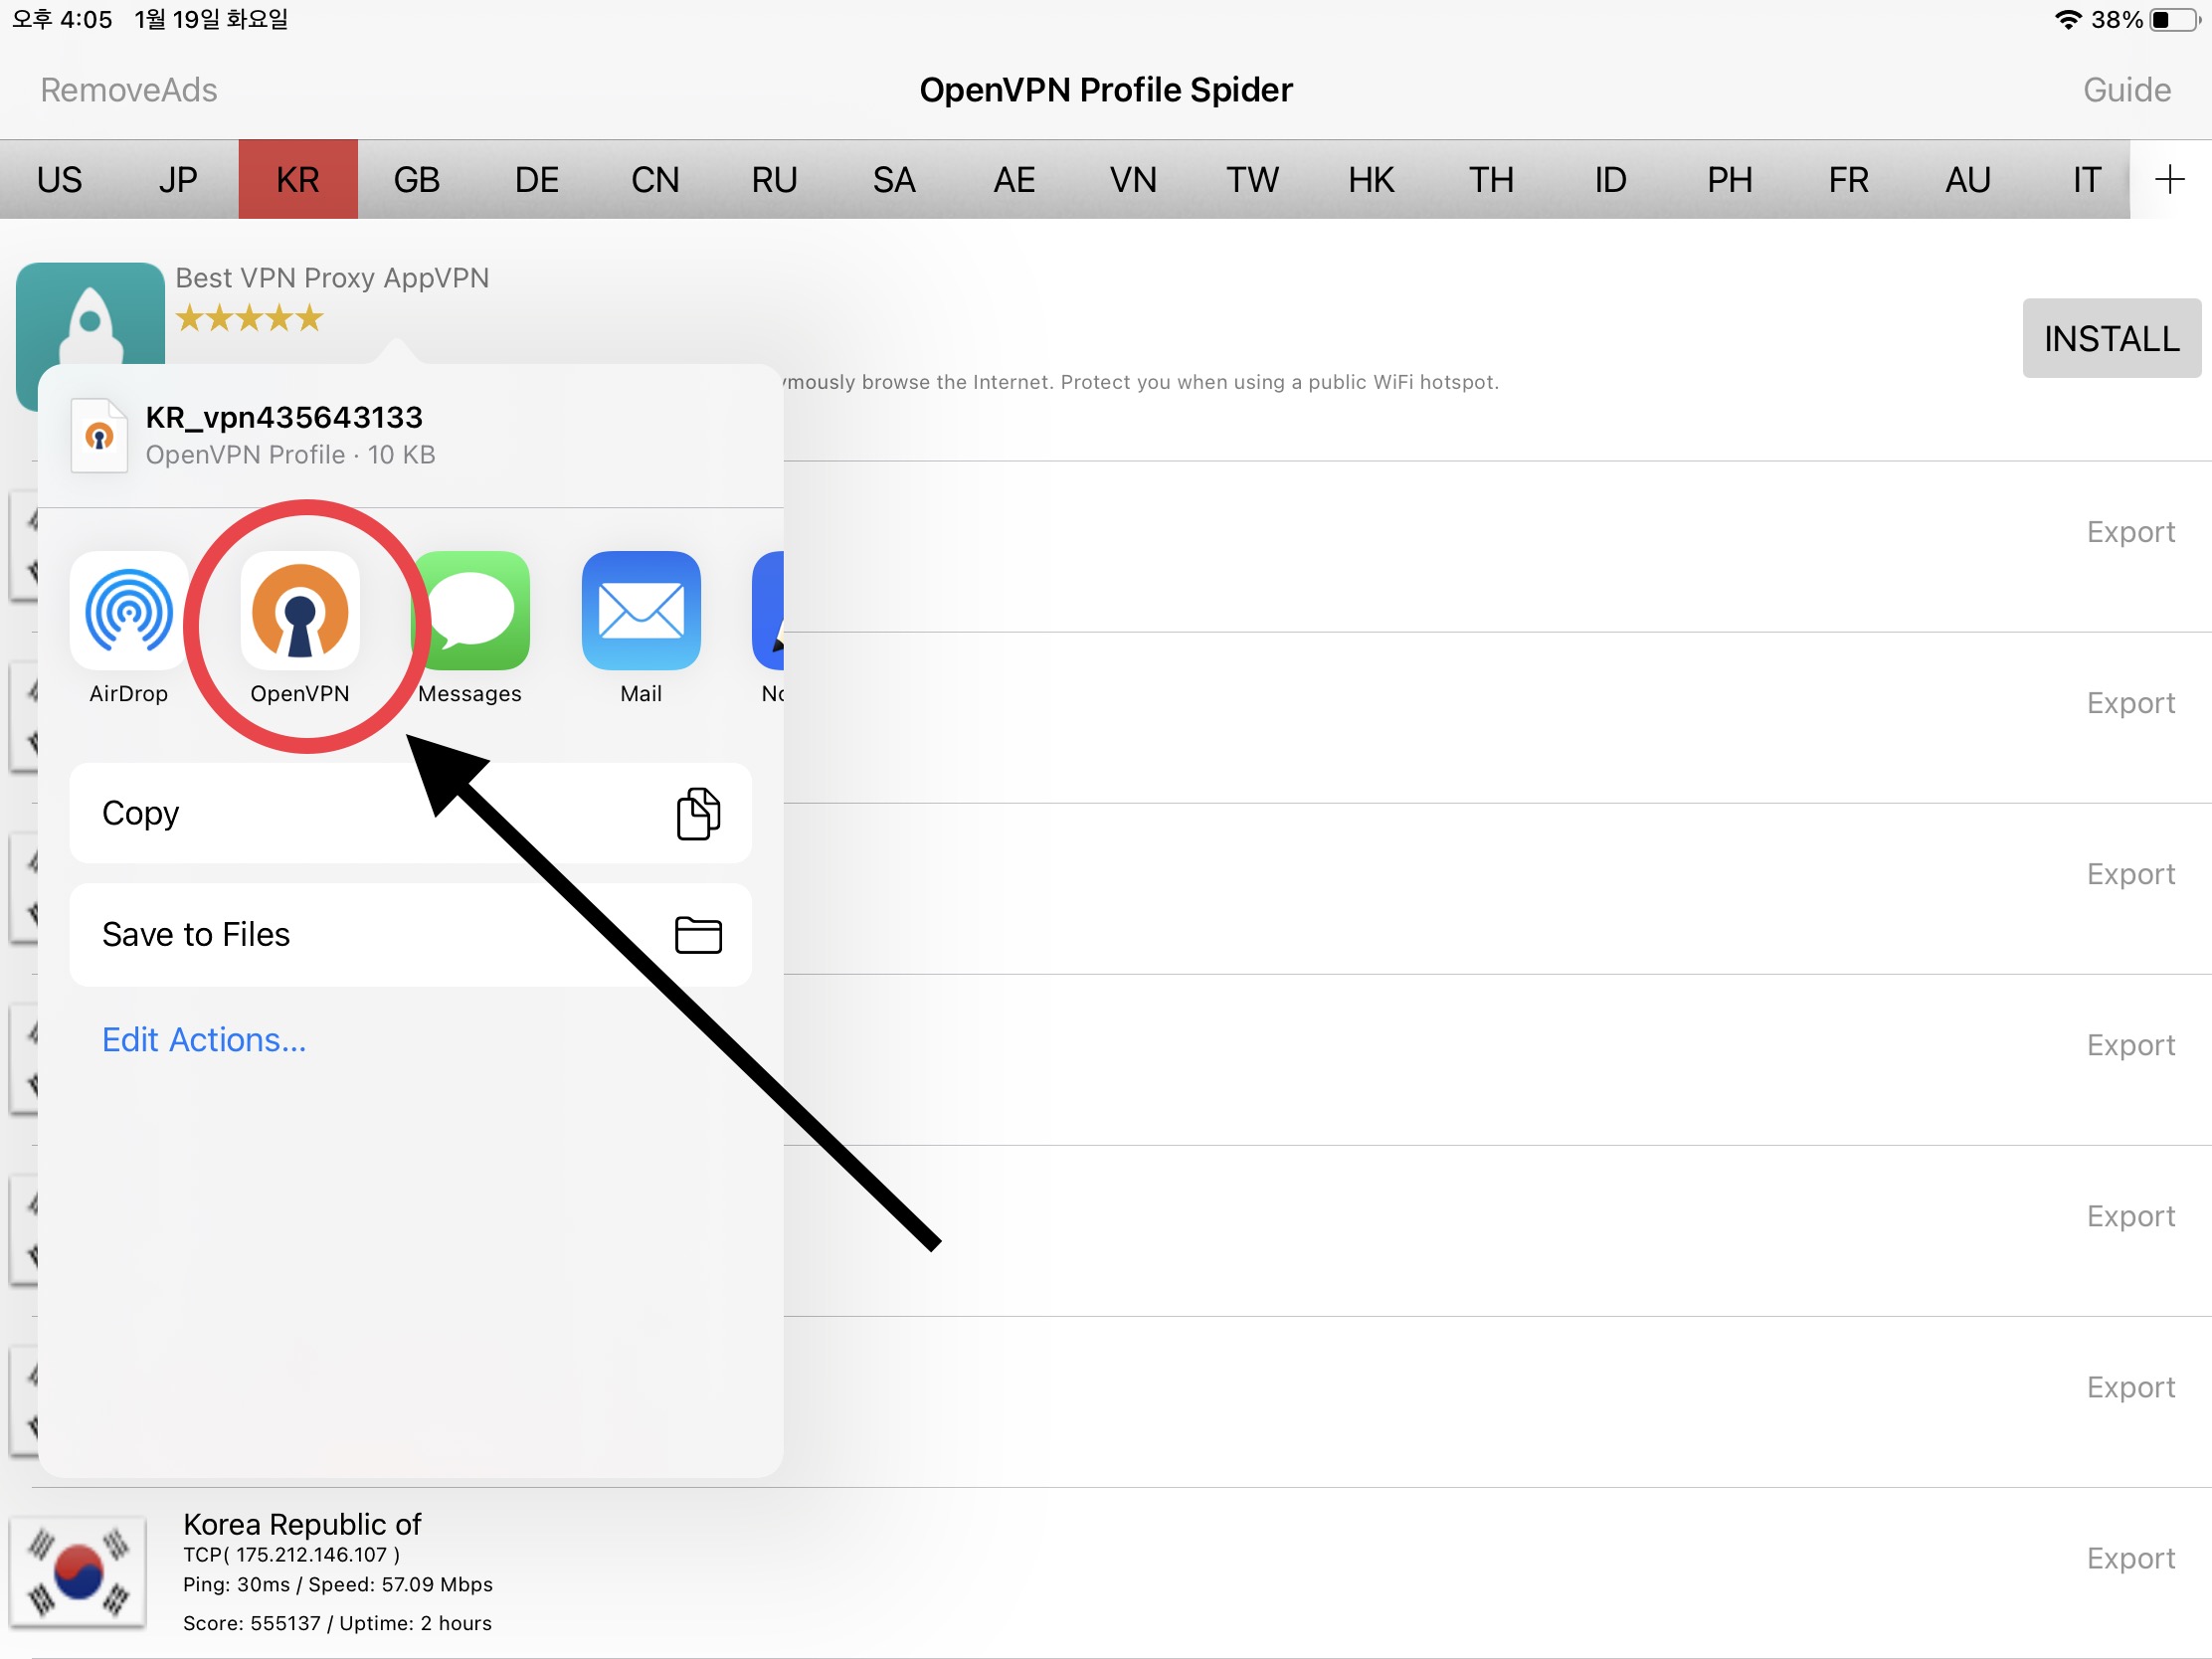This screenshot has height=1659, width=2212.
Task: Export the Korea Republic of 175.212.146.107 server
Action: tap(2130, 1558)
